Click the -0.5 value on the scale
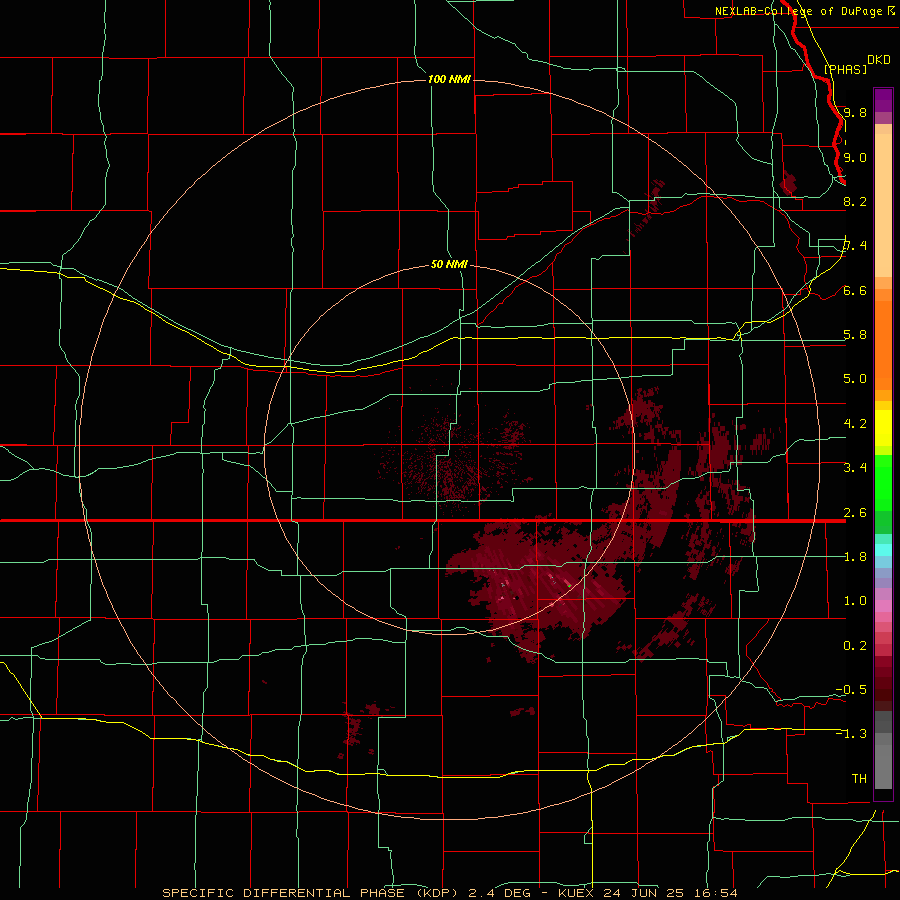900x900 pixels. pos(851,690)
